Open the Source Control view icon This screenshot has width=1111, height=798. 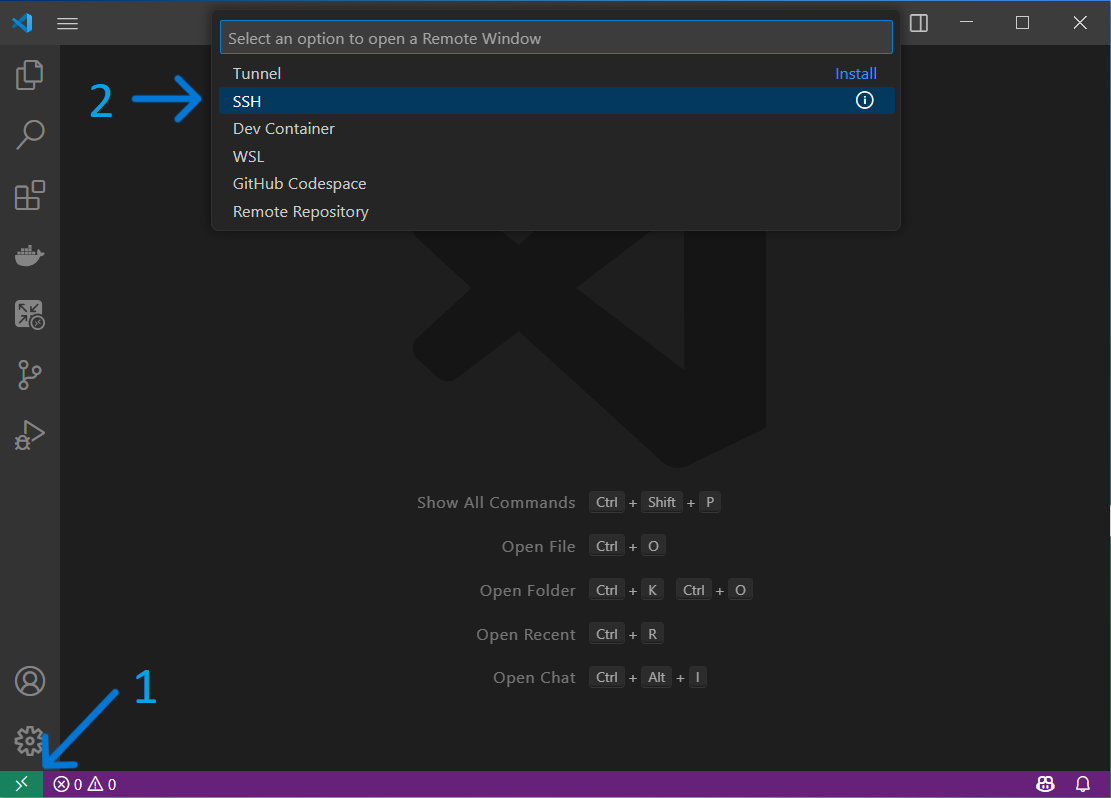[30, 376]
